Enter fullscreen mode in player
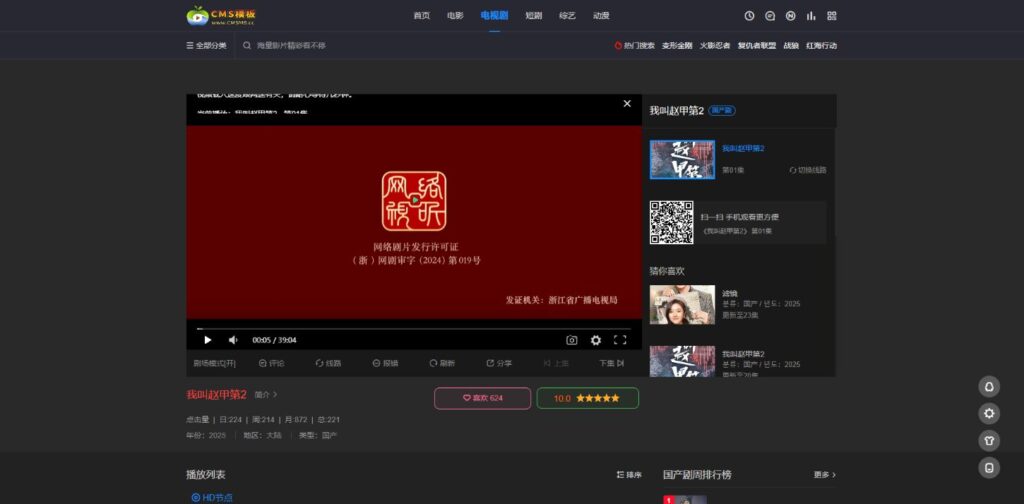 (620, 340)
